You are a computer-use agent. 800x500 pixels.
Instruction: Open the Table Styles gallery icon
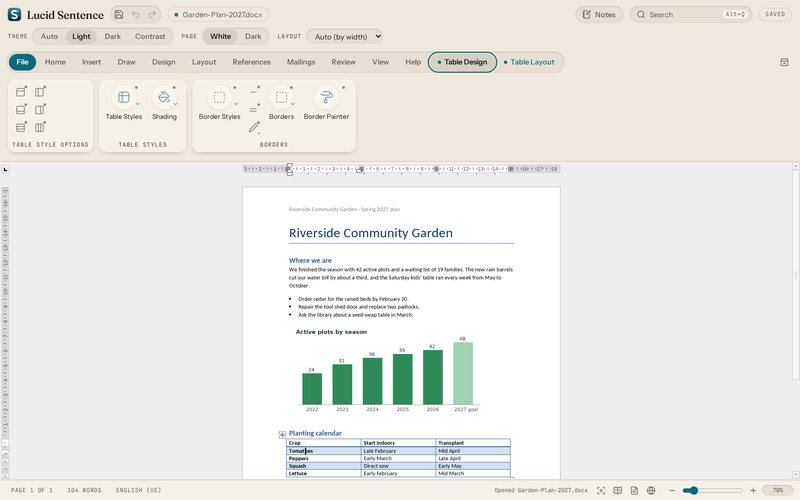click(123, 97)
